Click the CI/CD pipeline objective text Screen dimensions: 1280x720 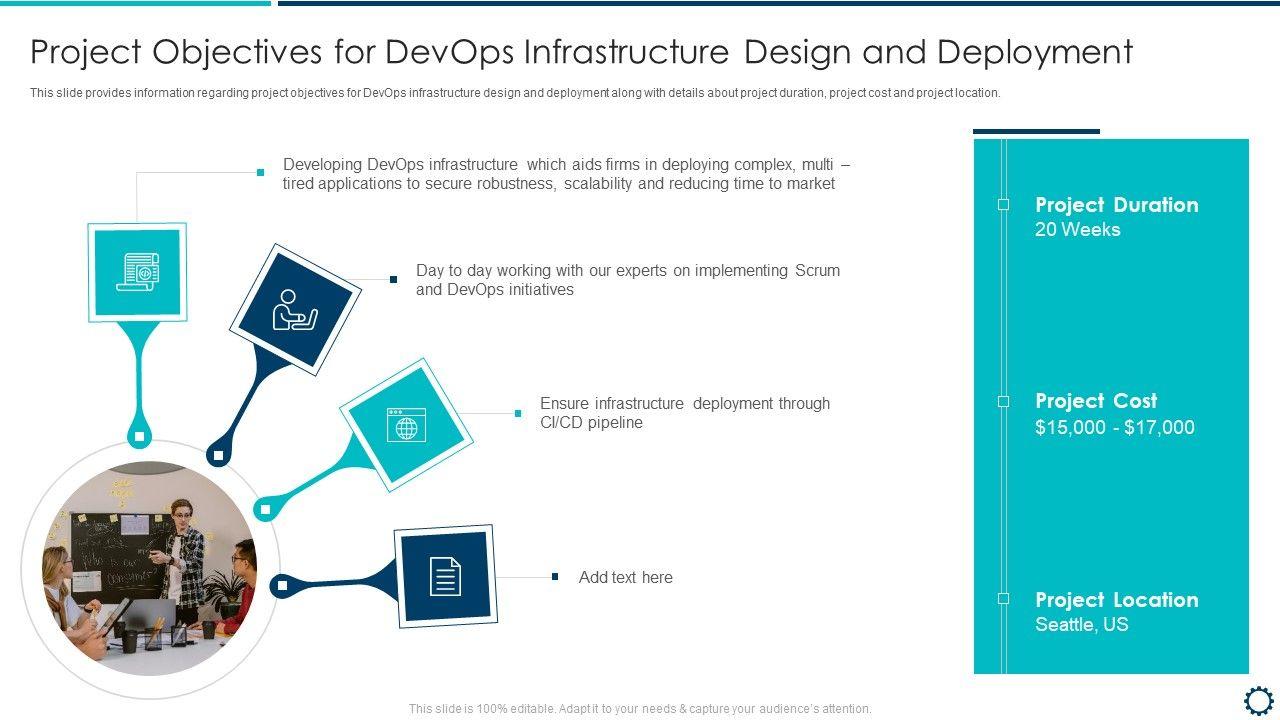click(x=684, y=413)
